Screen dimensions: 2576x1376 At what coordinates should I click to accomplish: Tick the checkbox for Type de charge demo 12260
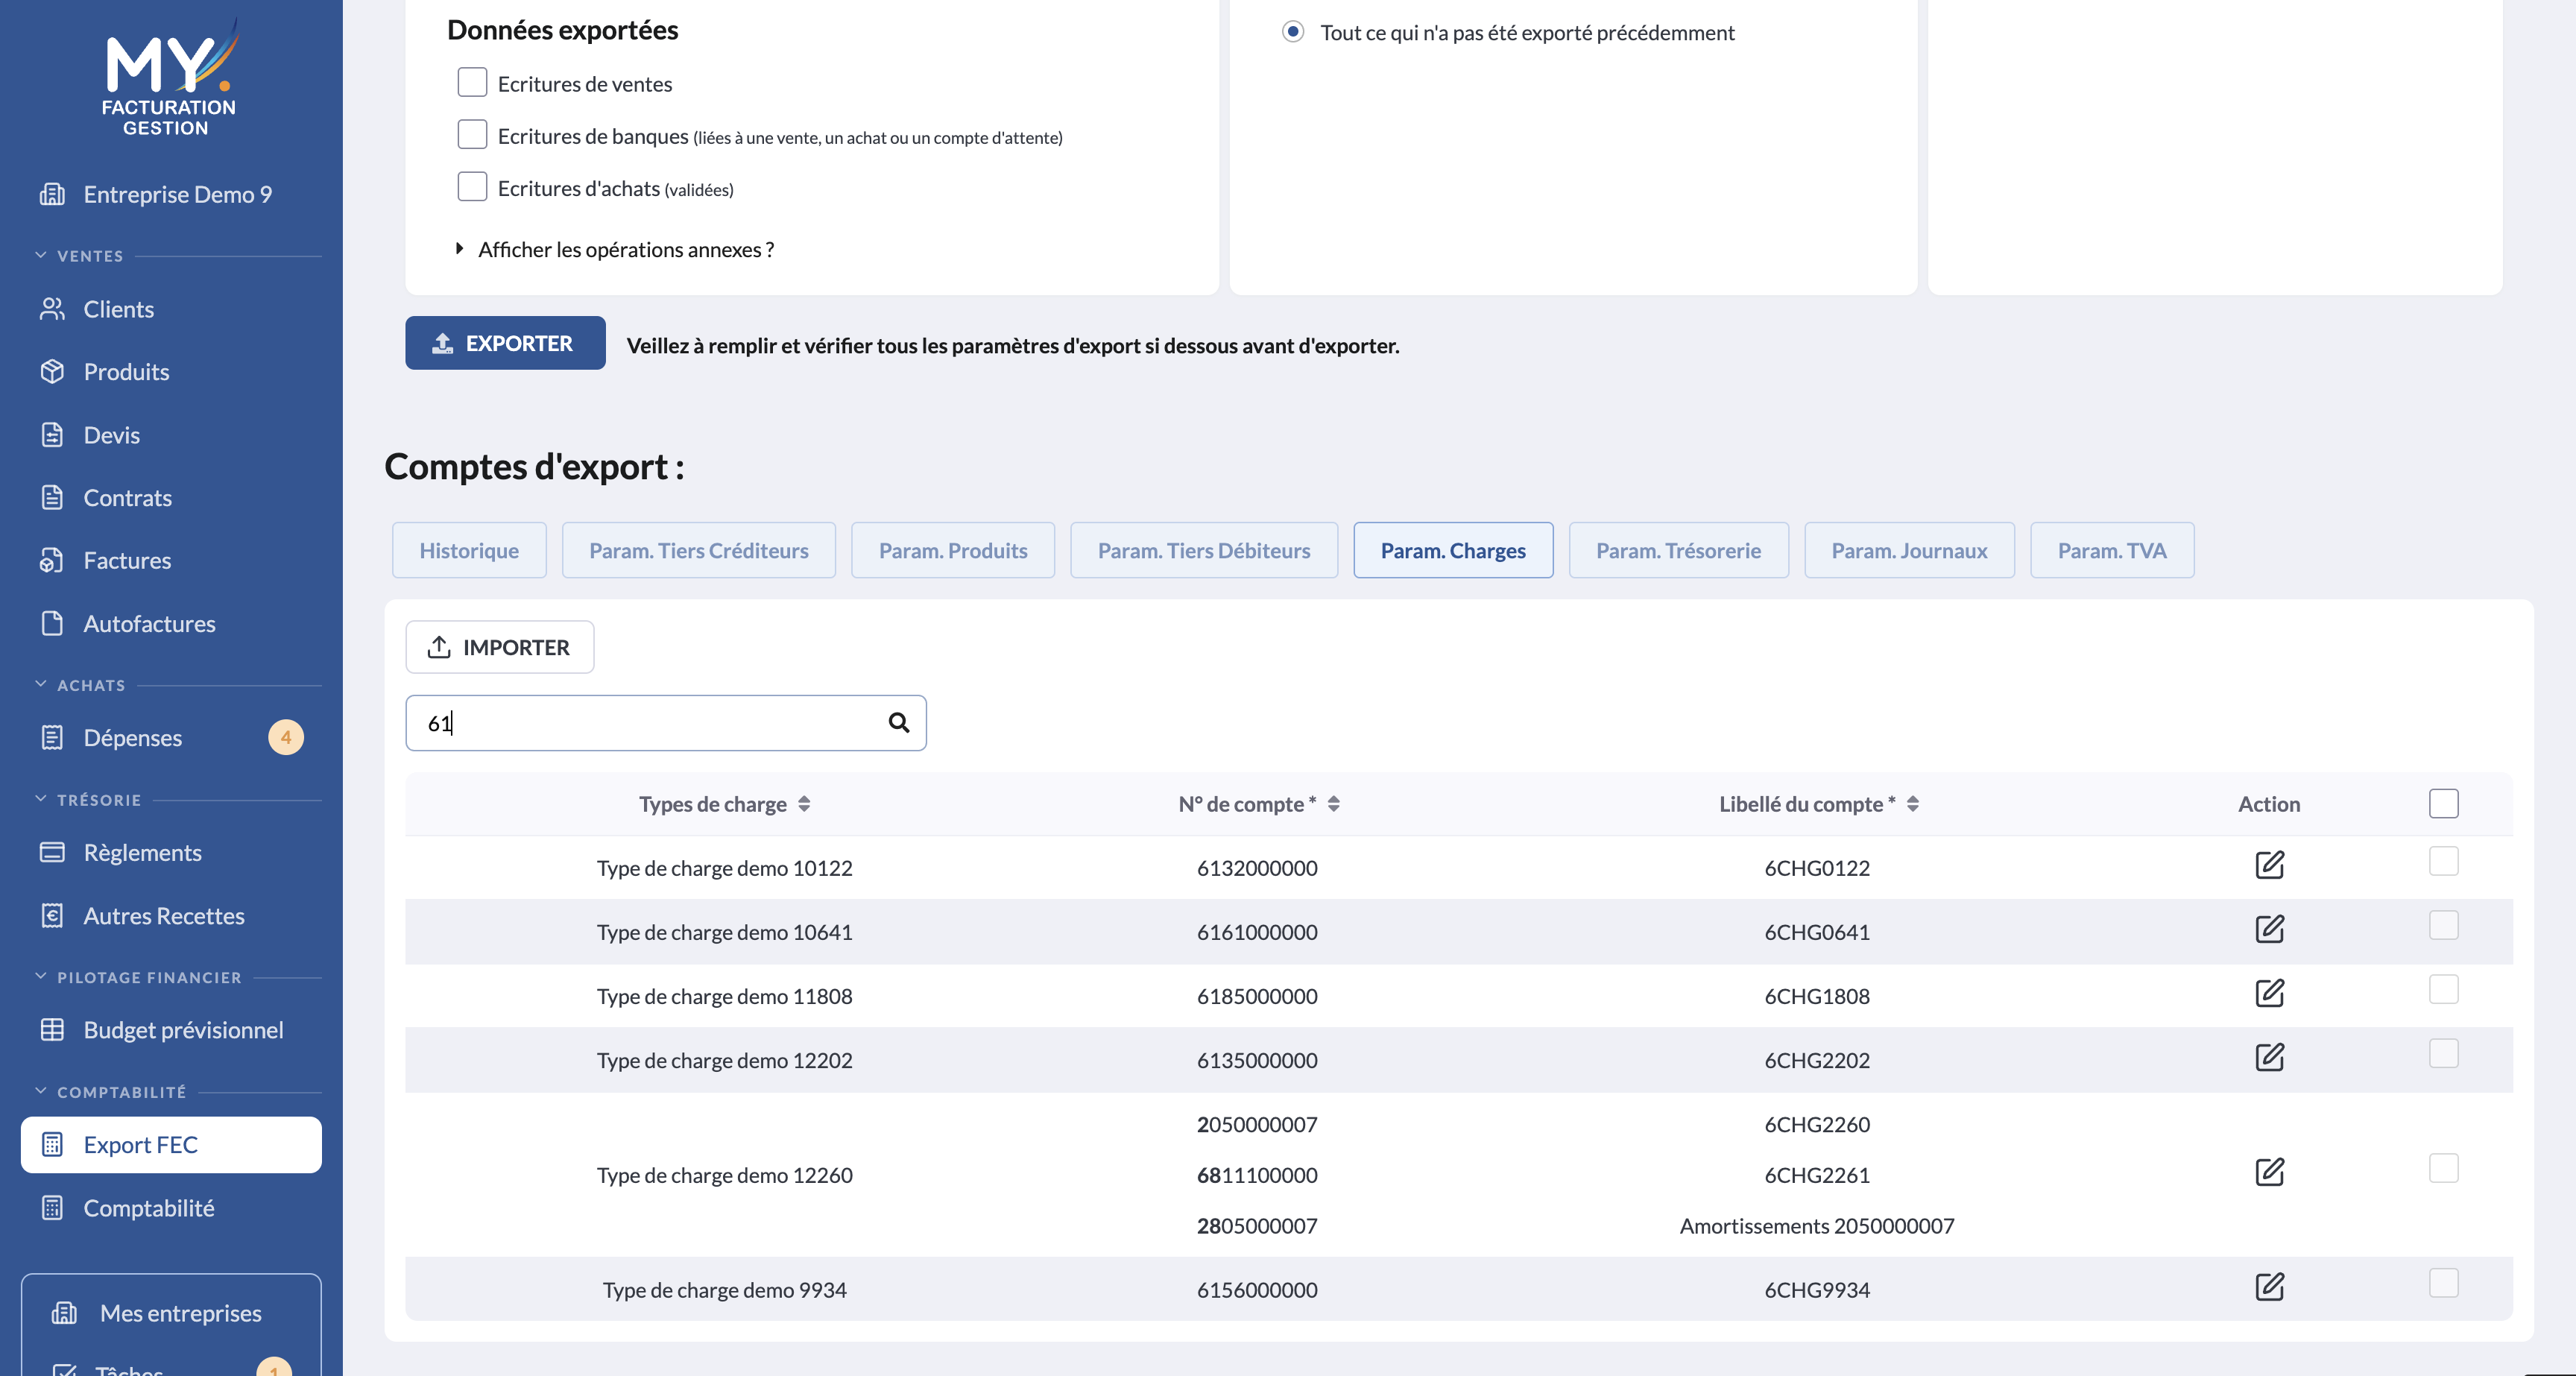pyautogui.click(x=2443, y=1168)
